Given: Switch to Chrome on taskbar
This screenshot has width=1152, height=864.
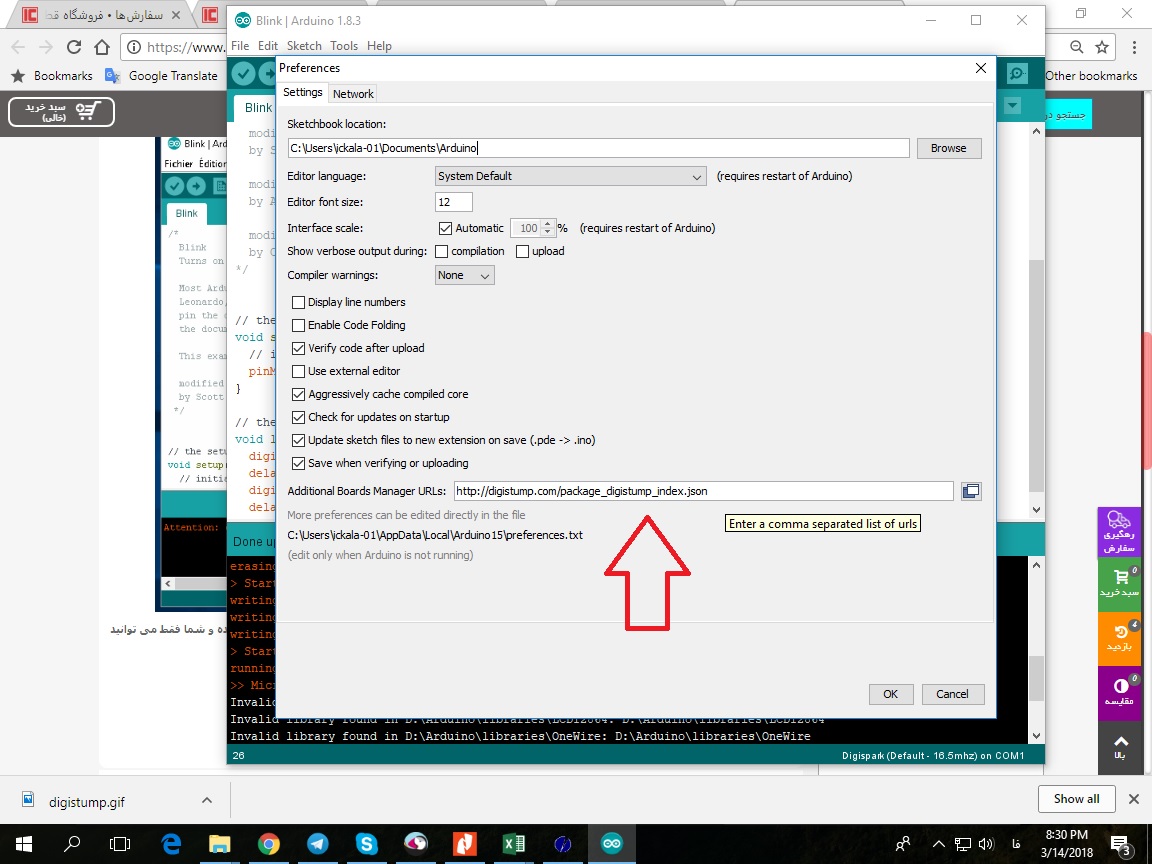Looking at the screenshot, I should click(269, 844).
